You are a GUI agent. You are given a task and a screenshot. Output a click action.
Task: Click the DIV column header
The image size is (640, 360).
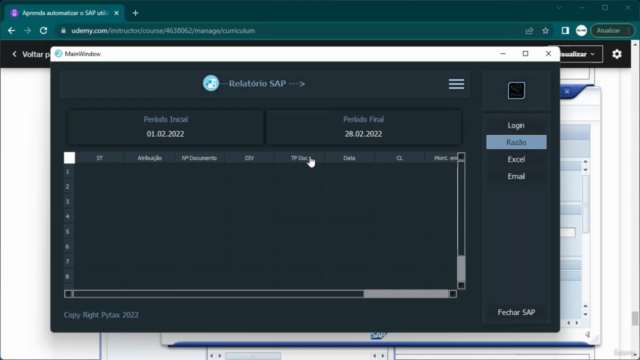(x=249, y=158)
